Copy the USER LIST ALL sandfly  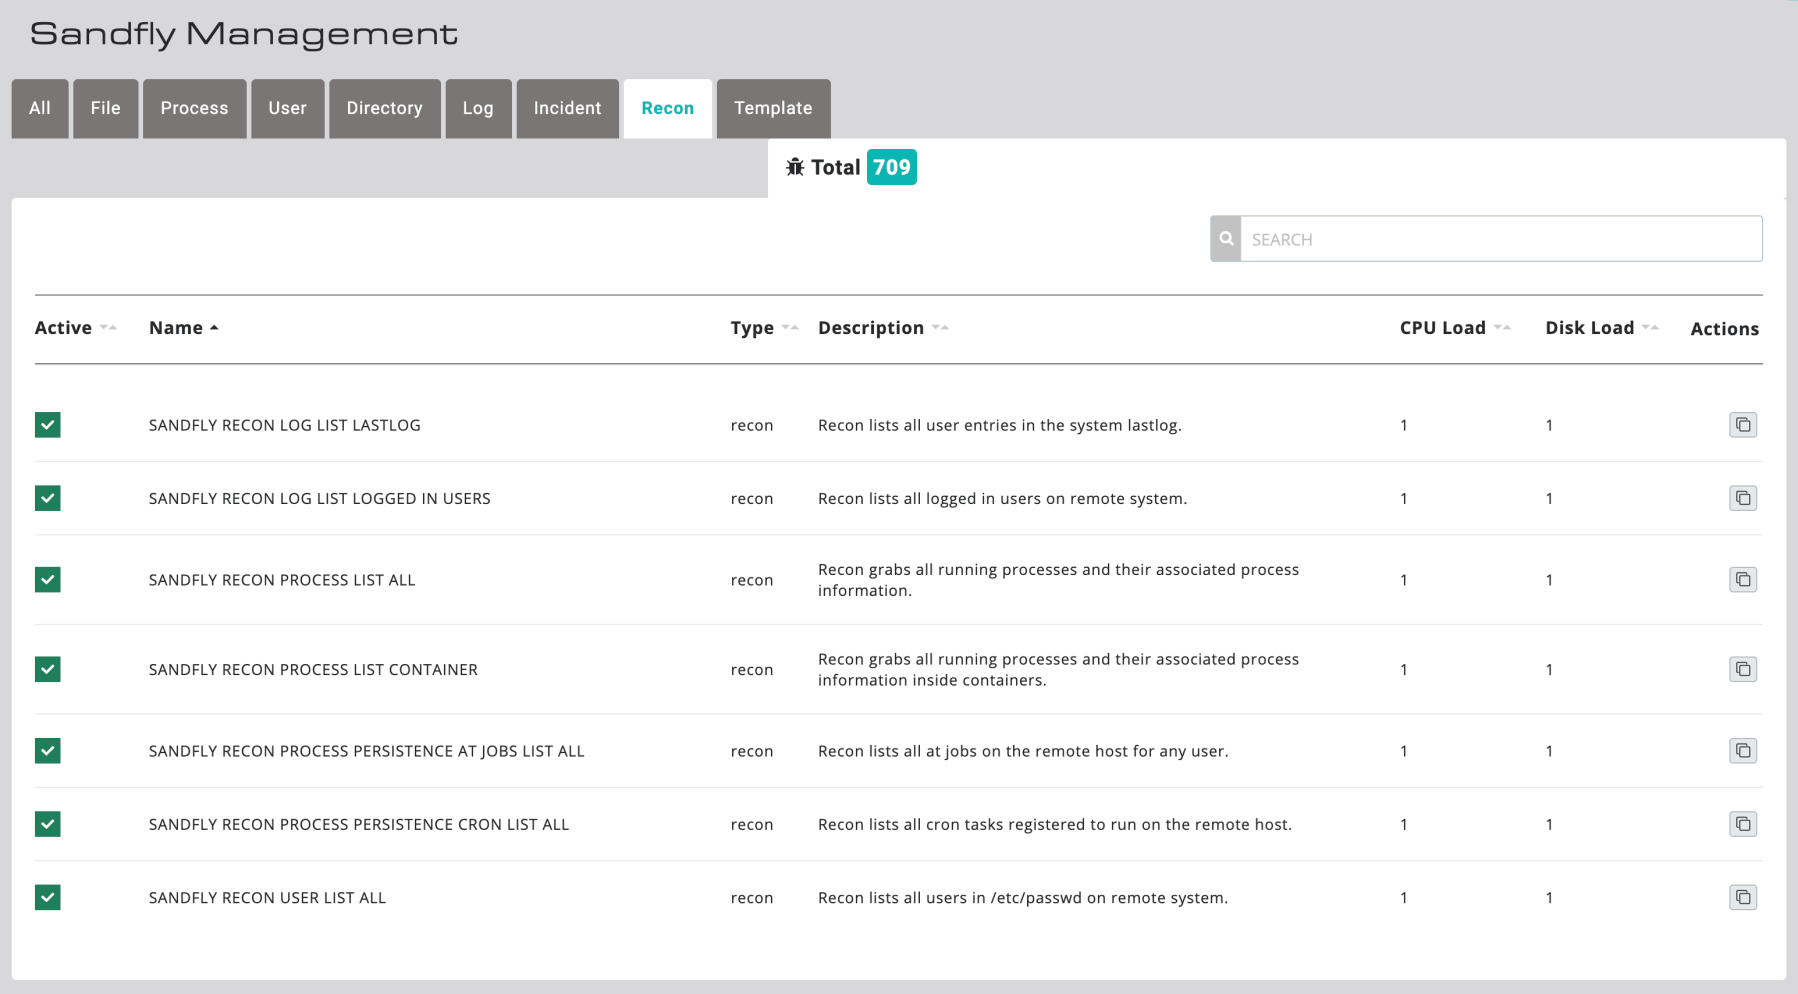pos(1743,897)
